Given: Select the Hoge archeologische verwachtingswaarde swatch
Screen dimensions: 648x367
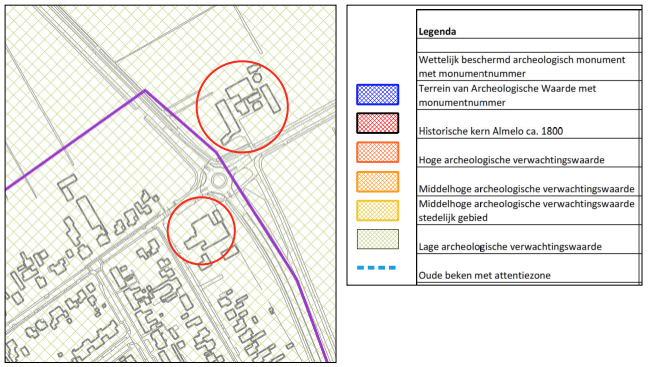Looking at the screenshot, I should pyautogui.click(x=377, y=152).
